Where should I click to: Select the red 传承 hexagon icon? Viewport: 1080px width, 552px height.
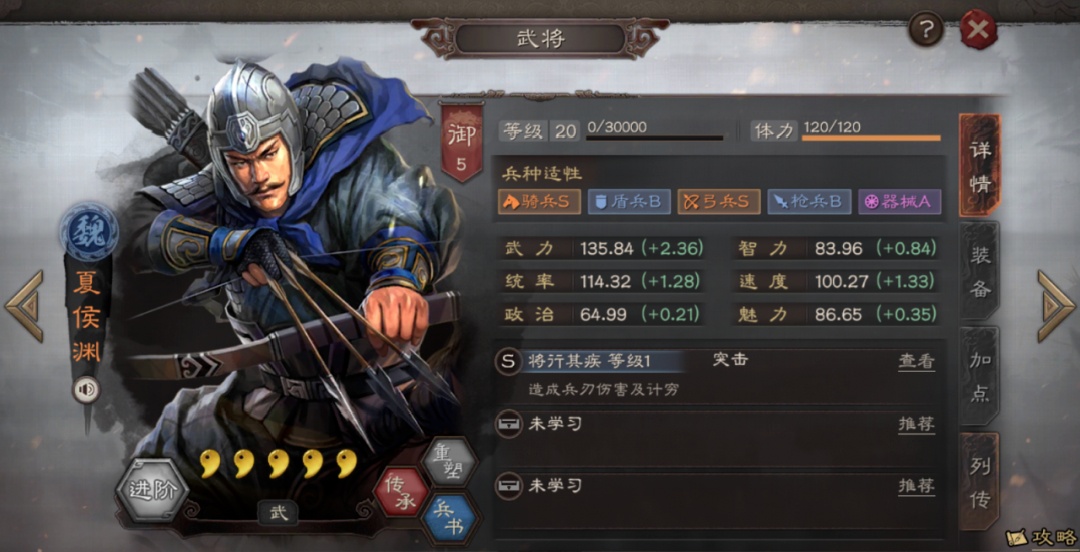[x=400, y=493]
